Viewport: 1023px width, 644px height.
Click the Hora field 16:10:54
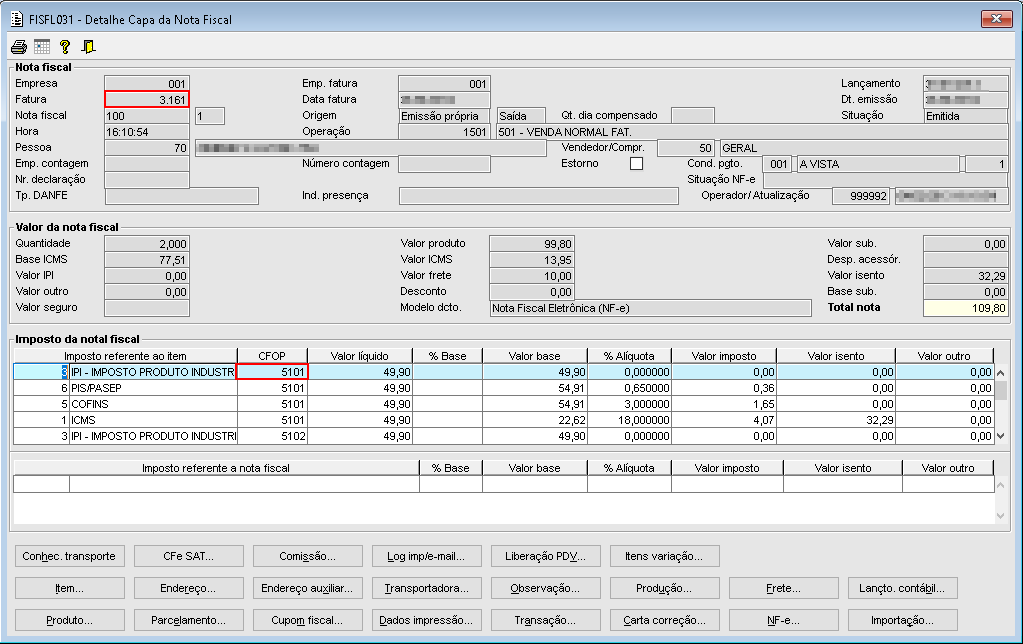tap(147, 132)
